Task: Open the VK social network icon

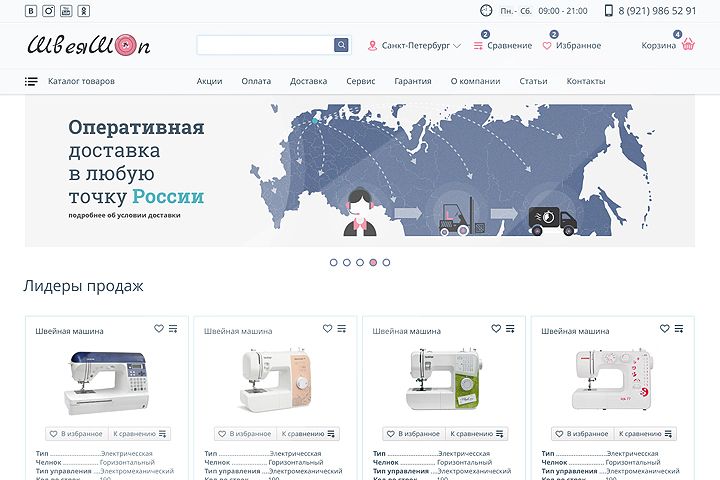Action: (31, 11)
